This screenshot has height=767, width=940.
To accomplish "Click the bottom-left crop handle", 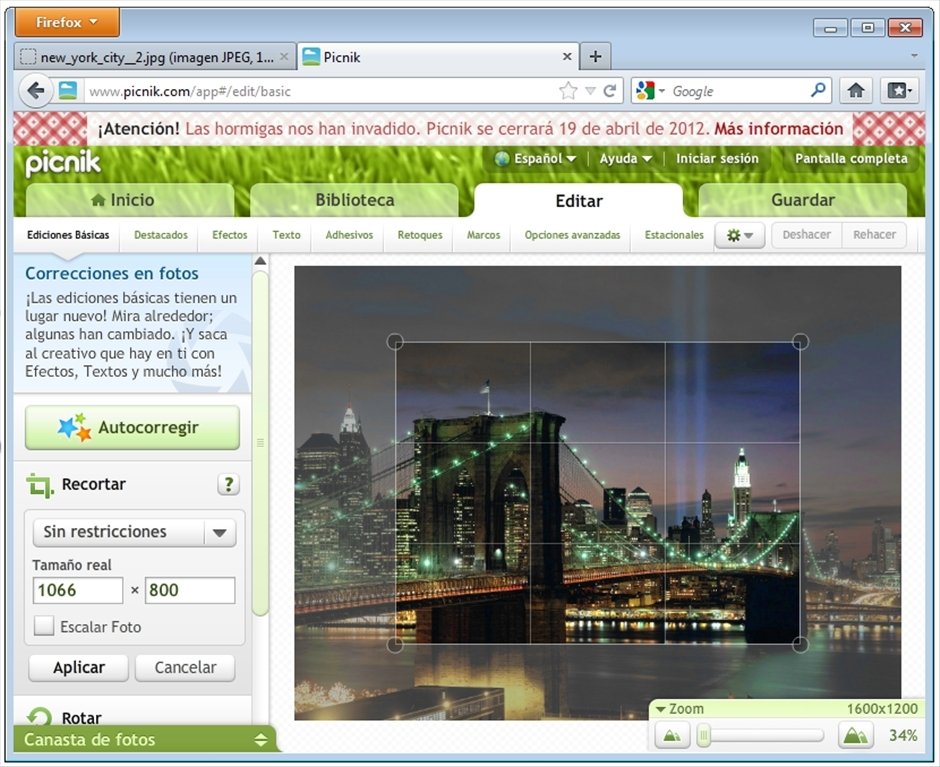I will [x=395, y=645].
